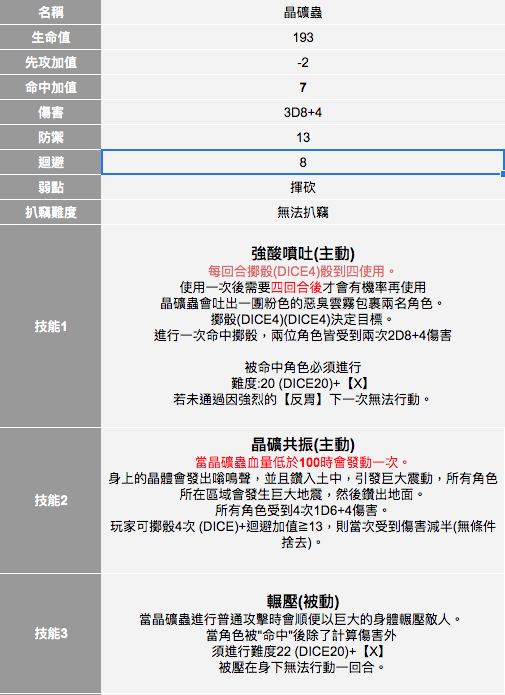Image resolution: width=505 pixels, height=695 pixels.
Task: Click the cell showing 193
Action: click(303, 37)
